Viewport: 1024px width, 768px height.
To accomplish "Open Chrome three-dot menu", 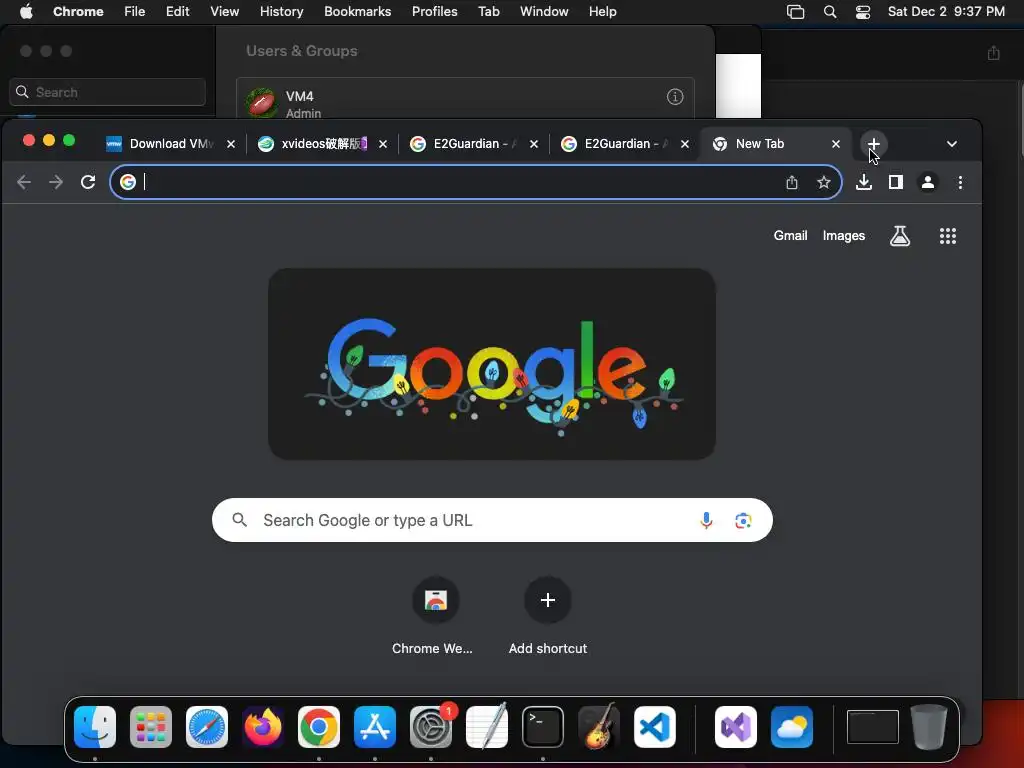I will [x=960, y=182].
